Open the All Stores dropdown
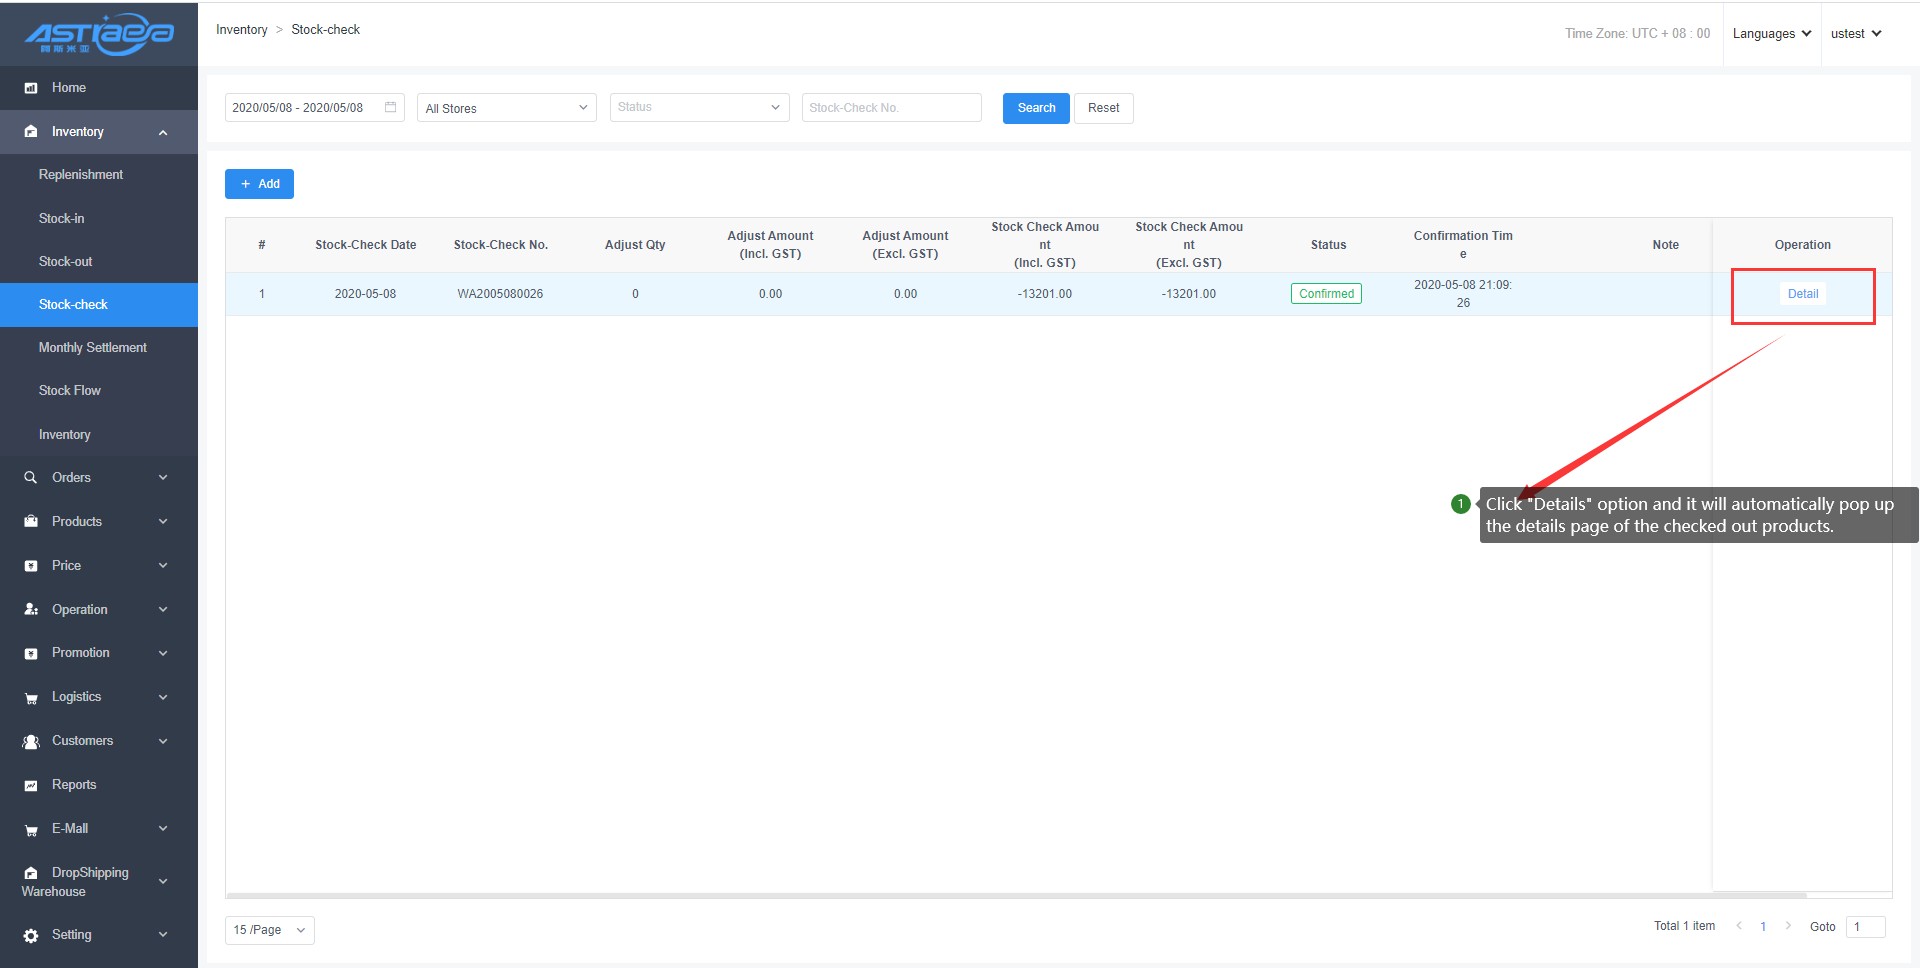The height and width of the screenshot is (968, 1920). [506, 108]
